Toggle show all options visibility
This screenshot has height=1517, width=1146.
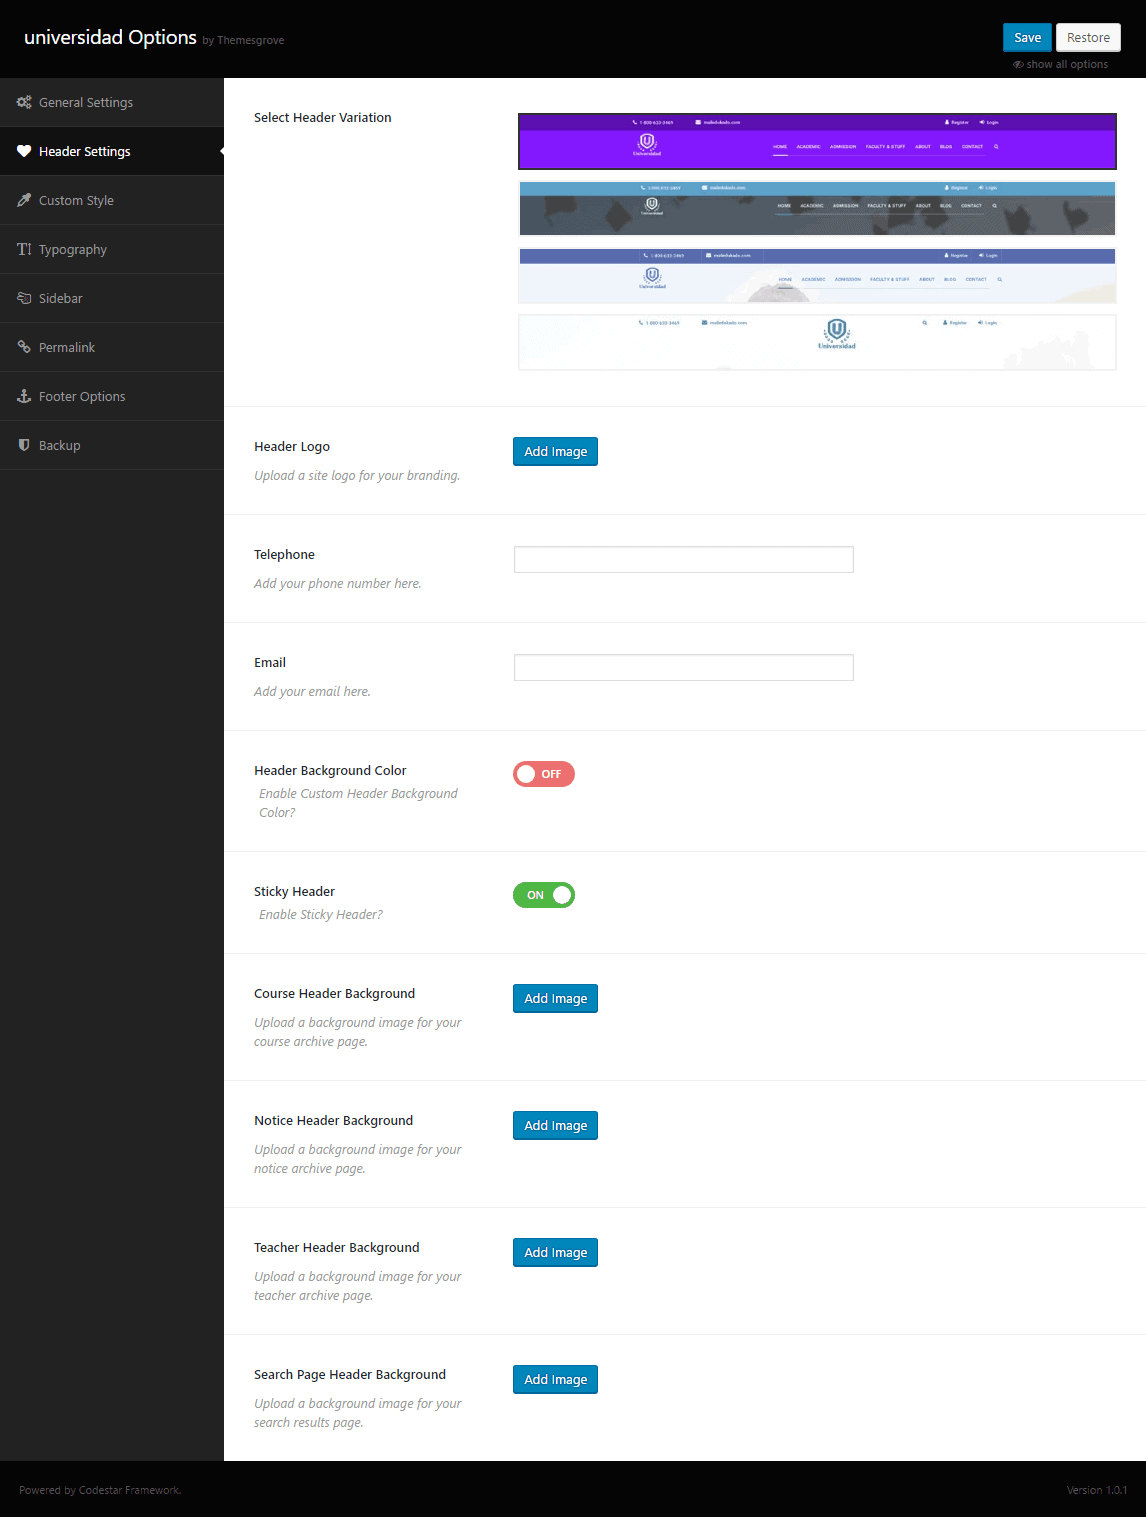[1060, 63]
